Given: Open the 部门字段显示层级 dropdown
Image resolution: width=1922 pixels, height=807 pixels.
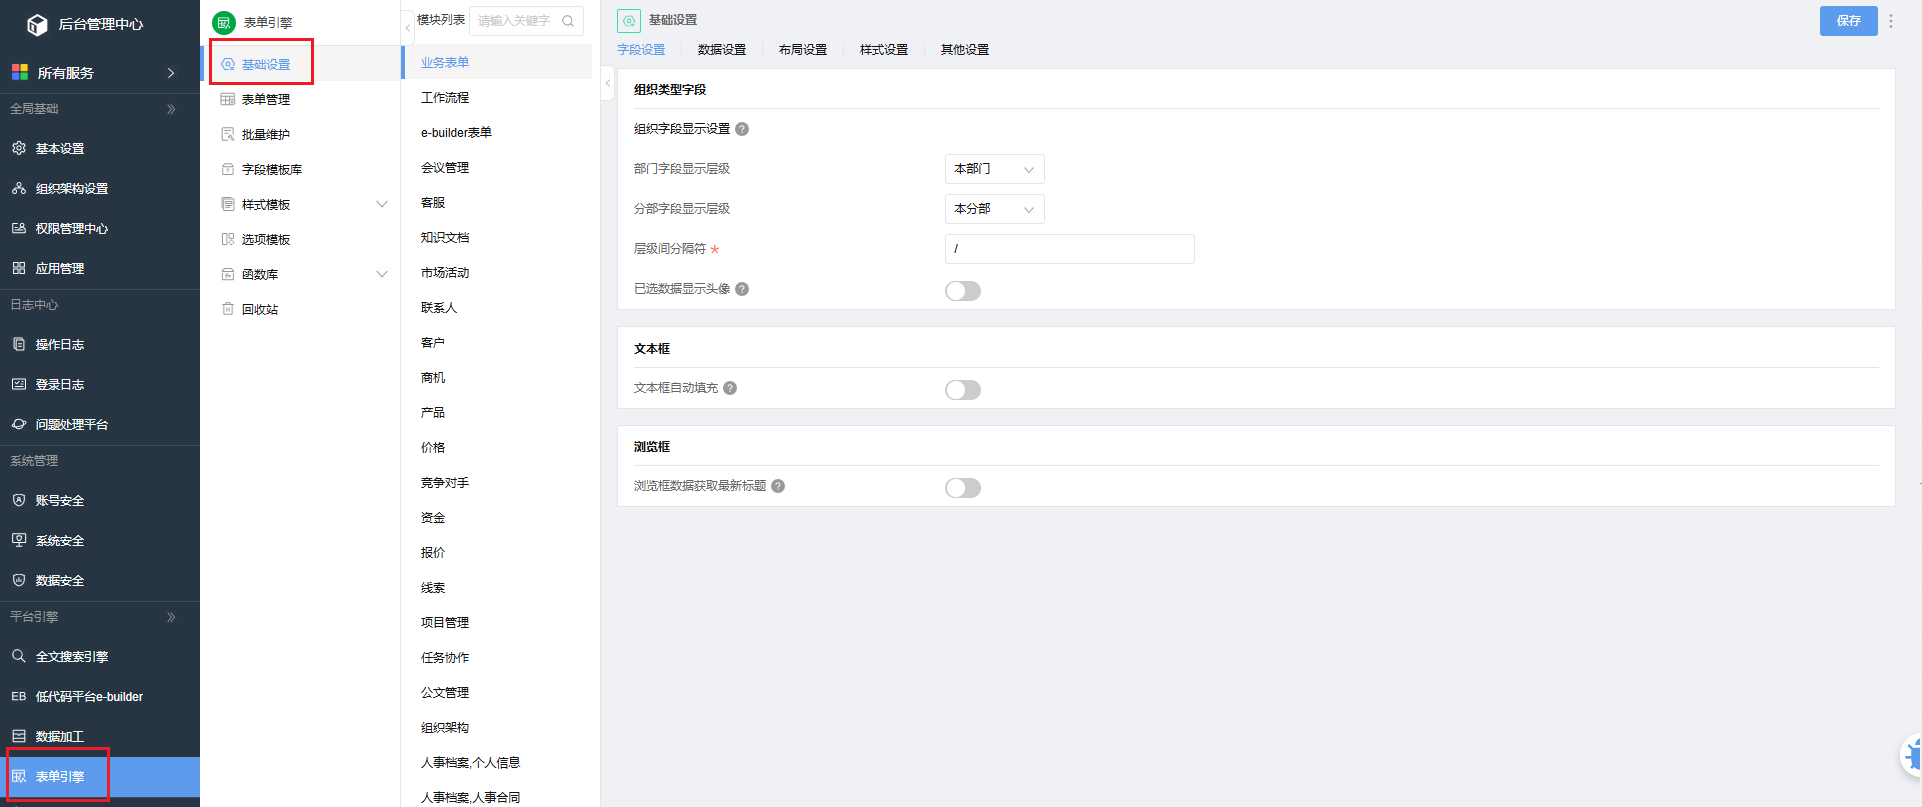Looking at the screenshot, I should pos(994,169).
